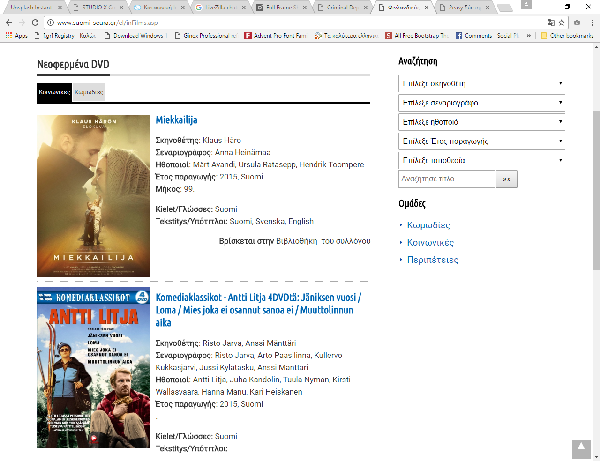
Task: Click screenwriter link Anna Heinämaa
Action: 242,152
